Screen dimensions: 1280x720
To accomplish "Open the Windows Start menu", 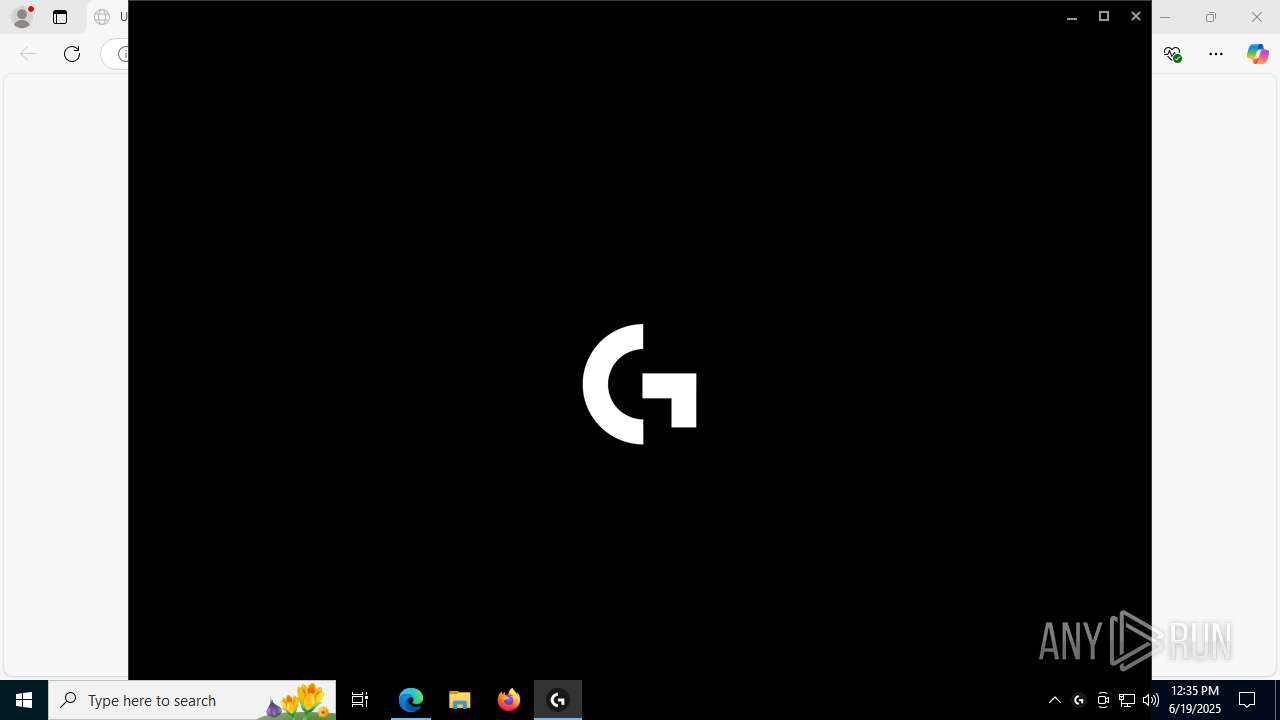I will 24,700.
